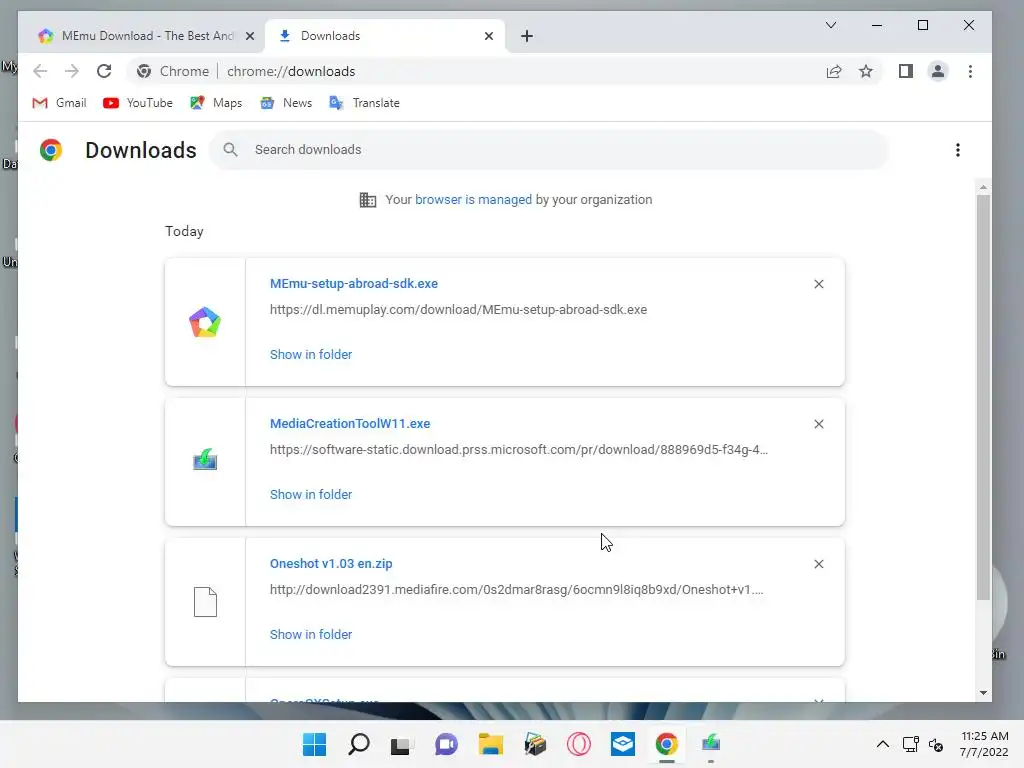Image resolution: width=1024 pixels, height=768 pixels.
Task: Go back using the back arrow
Action: (x=40, y=71)
